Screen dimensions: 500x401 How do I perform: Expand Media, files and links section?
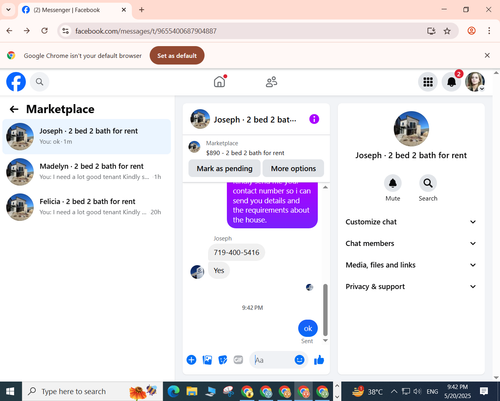411,265
